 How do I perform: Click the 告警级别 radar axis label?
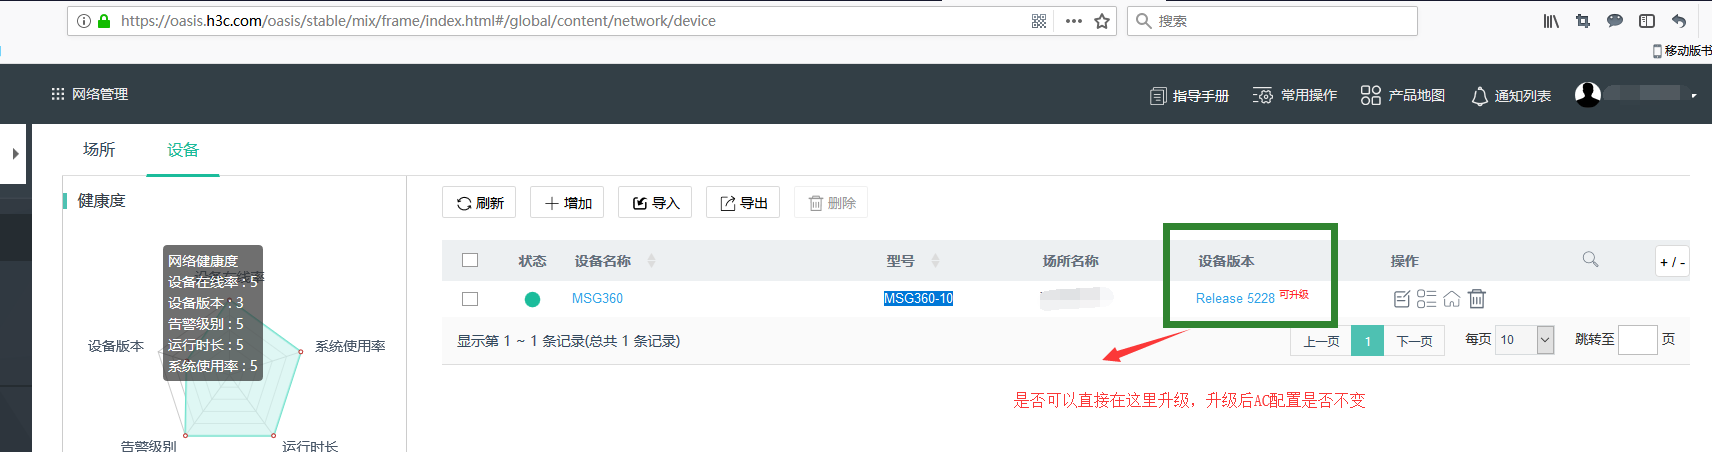(x=148, y=446)
